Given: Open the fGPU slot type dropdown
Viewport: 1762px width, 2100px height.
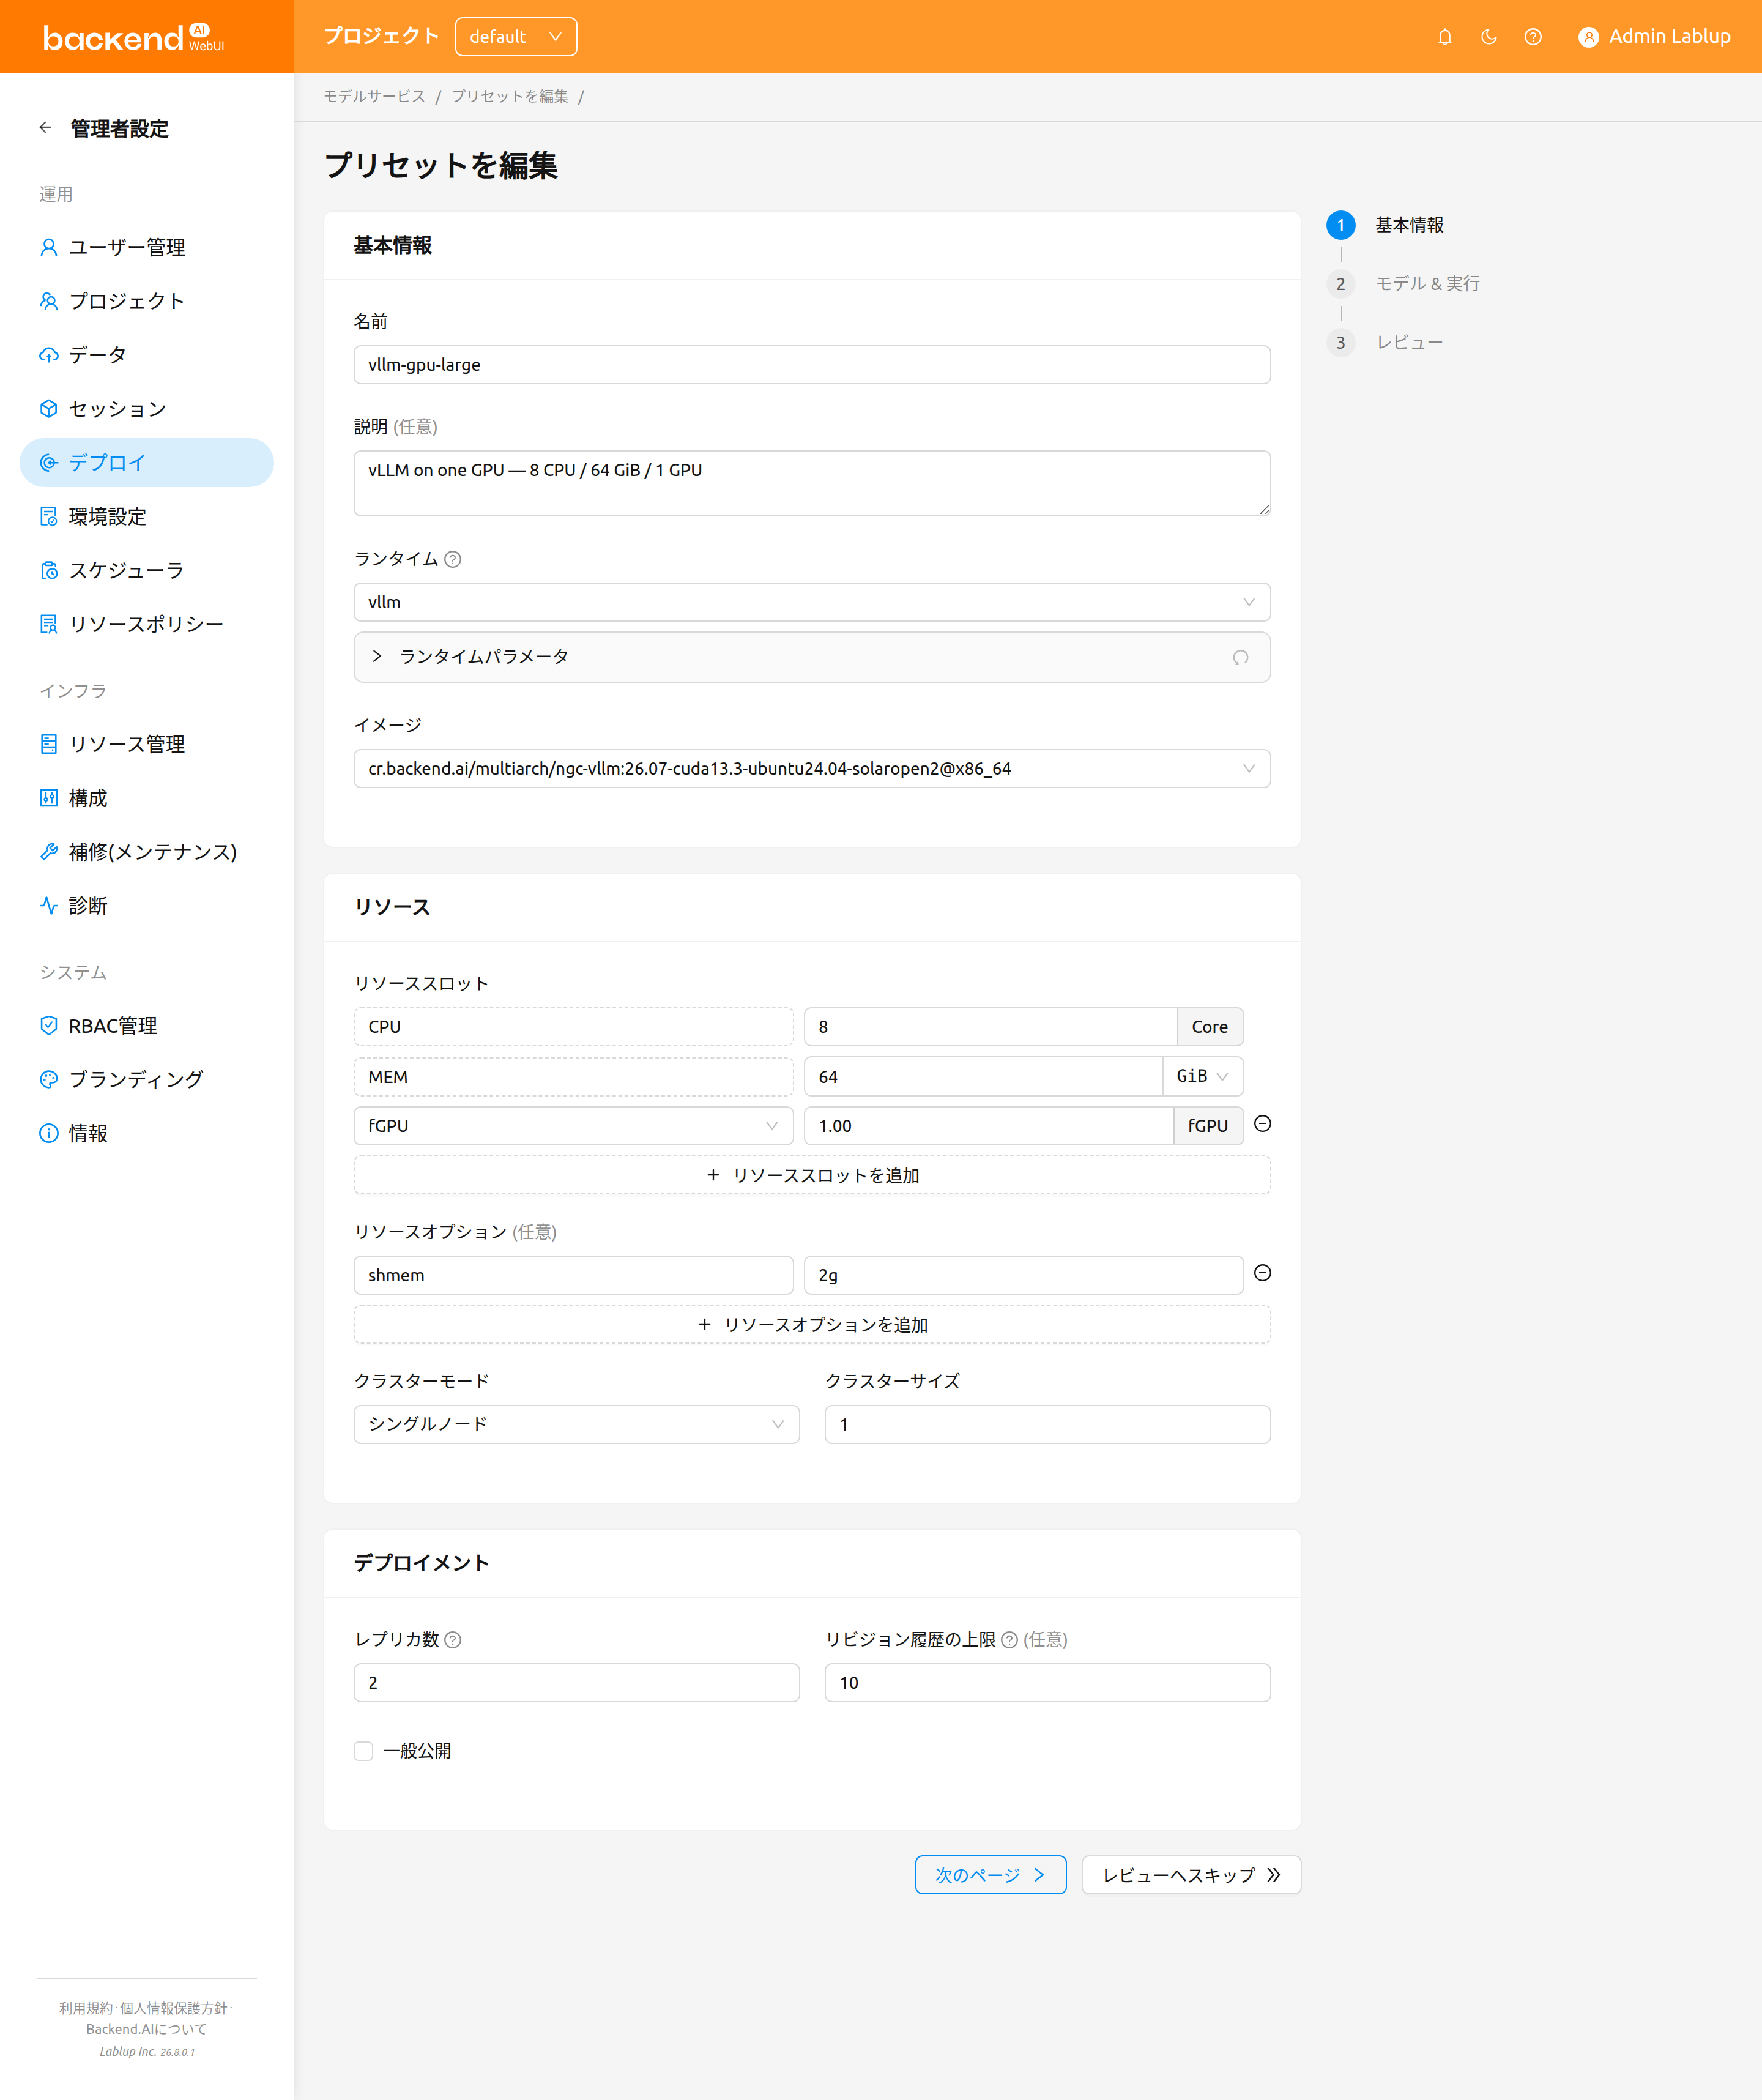Looking at the screenshot, I should coord(573,1126).
